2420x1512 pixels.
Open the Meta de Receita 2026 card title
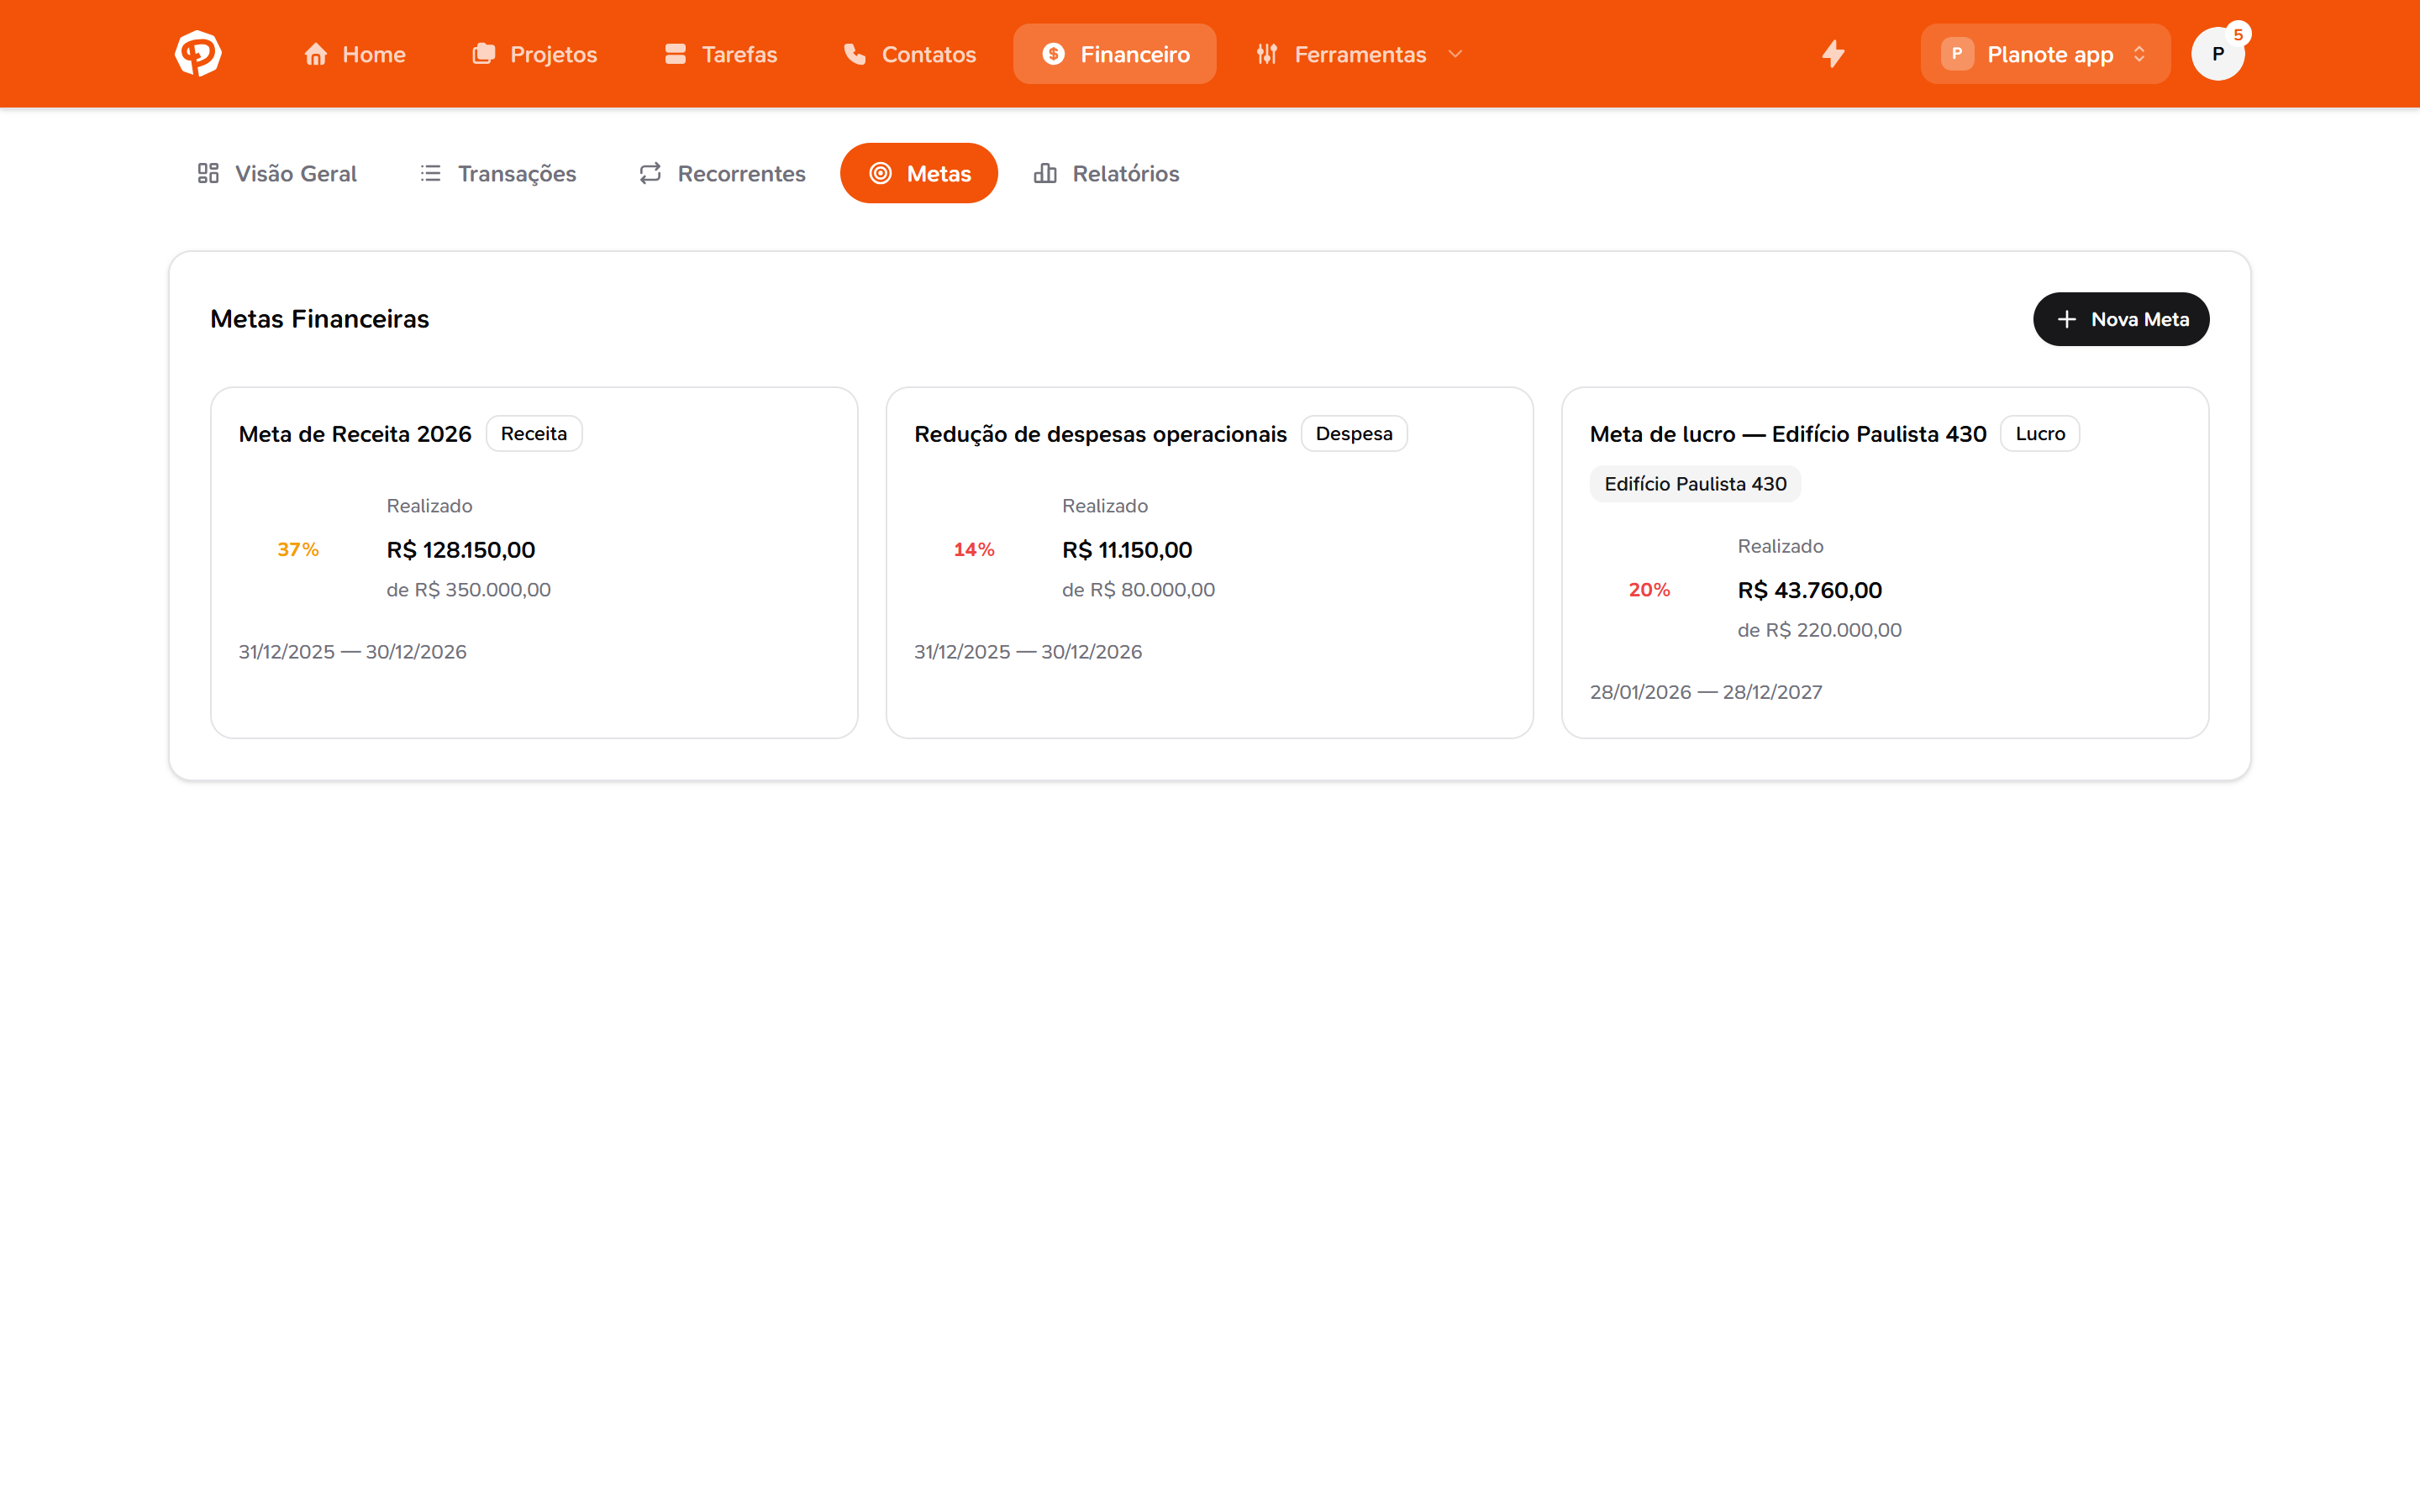coord(355,434)
